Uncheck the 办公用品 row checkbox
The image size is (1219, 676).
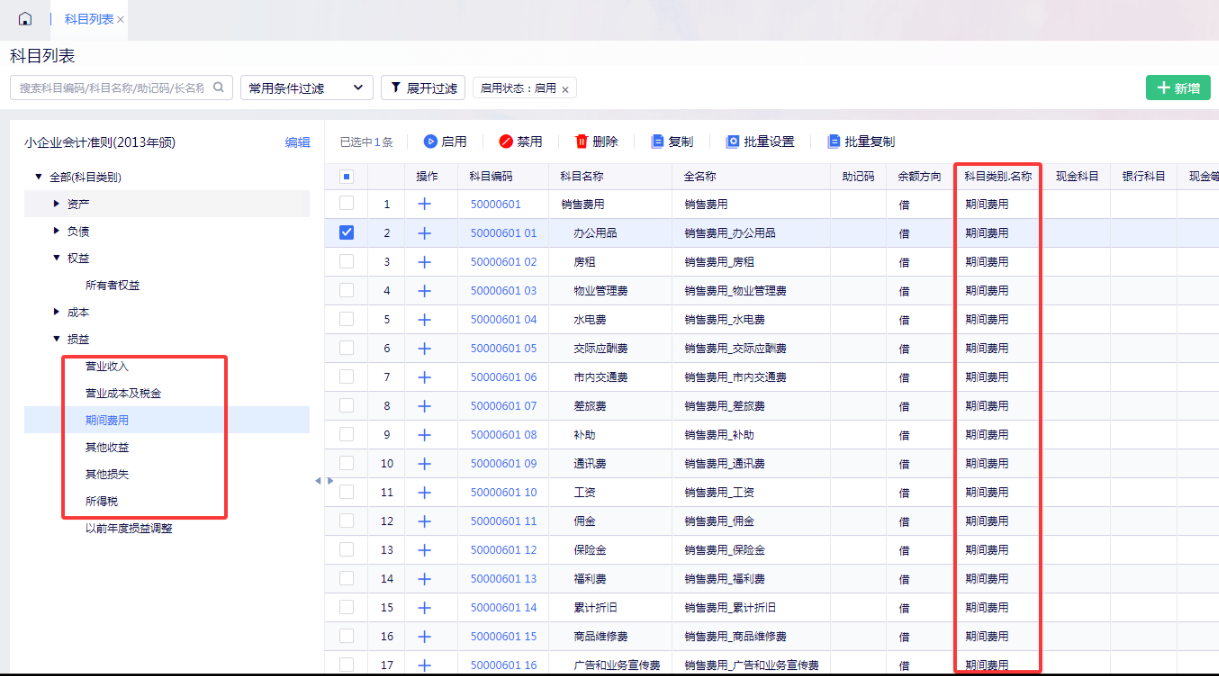346,232
